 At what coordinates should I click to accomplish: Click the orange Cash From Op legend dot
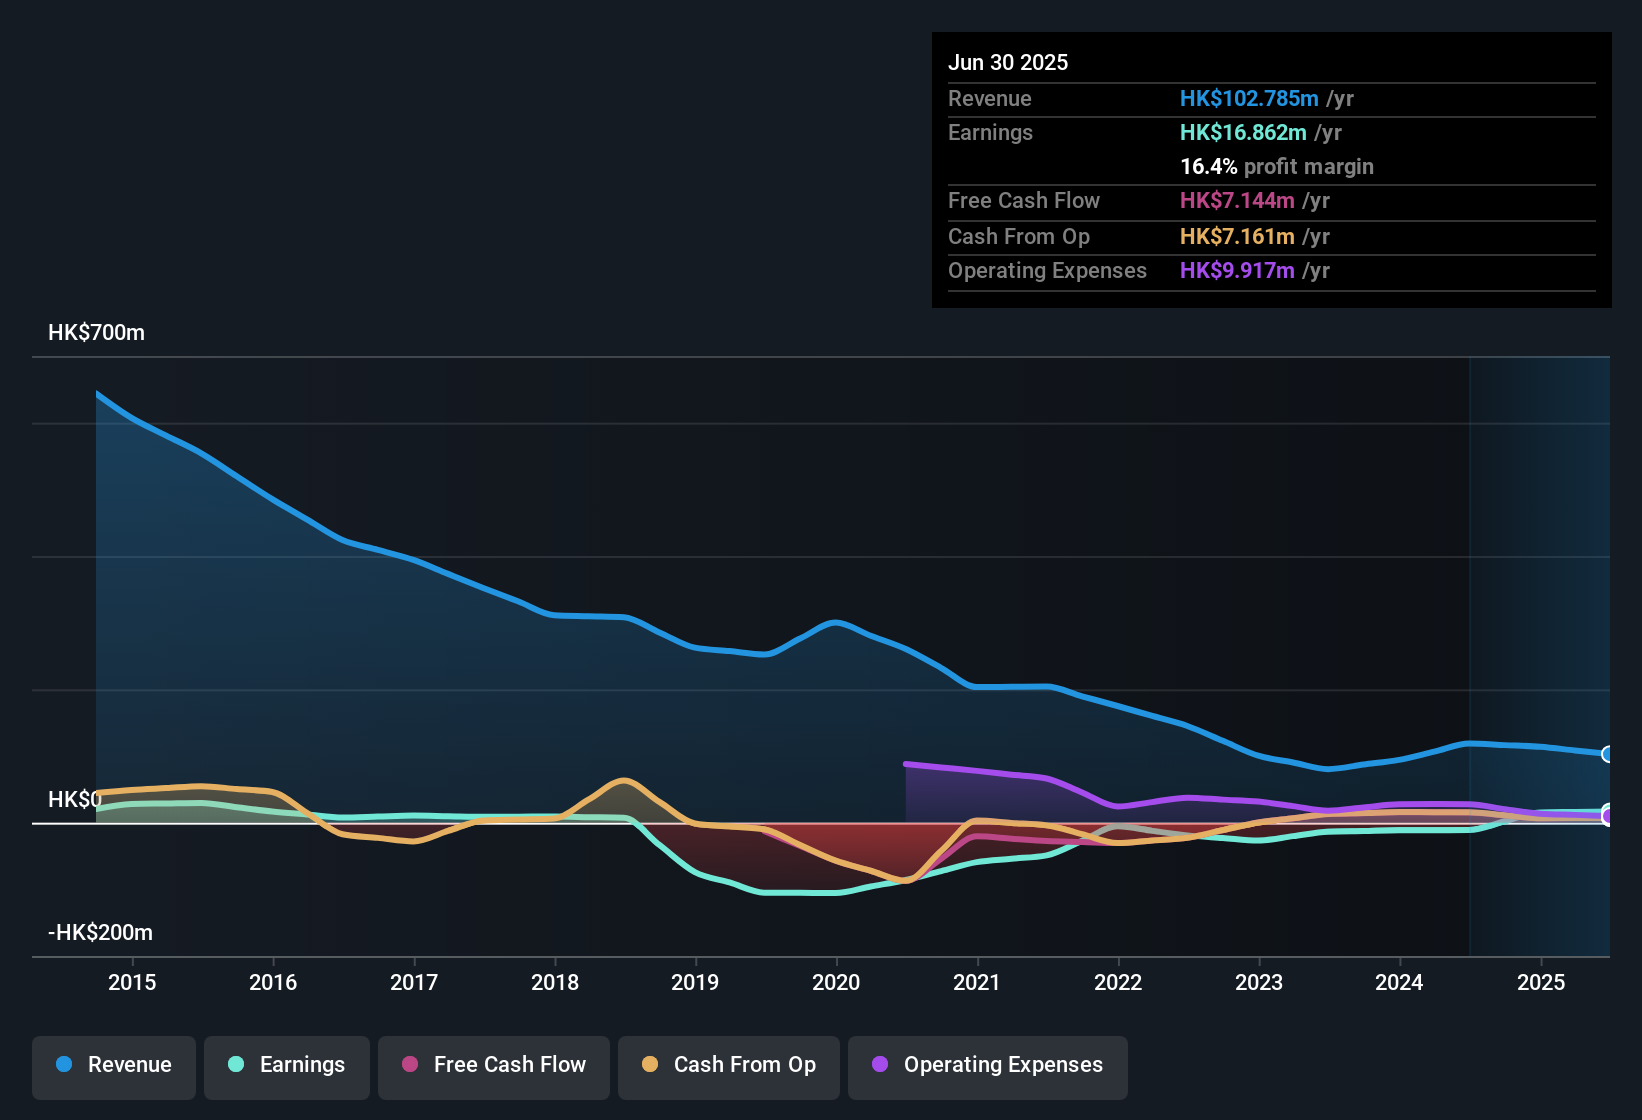[x=650, y=1065]
